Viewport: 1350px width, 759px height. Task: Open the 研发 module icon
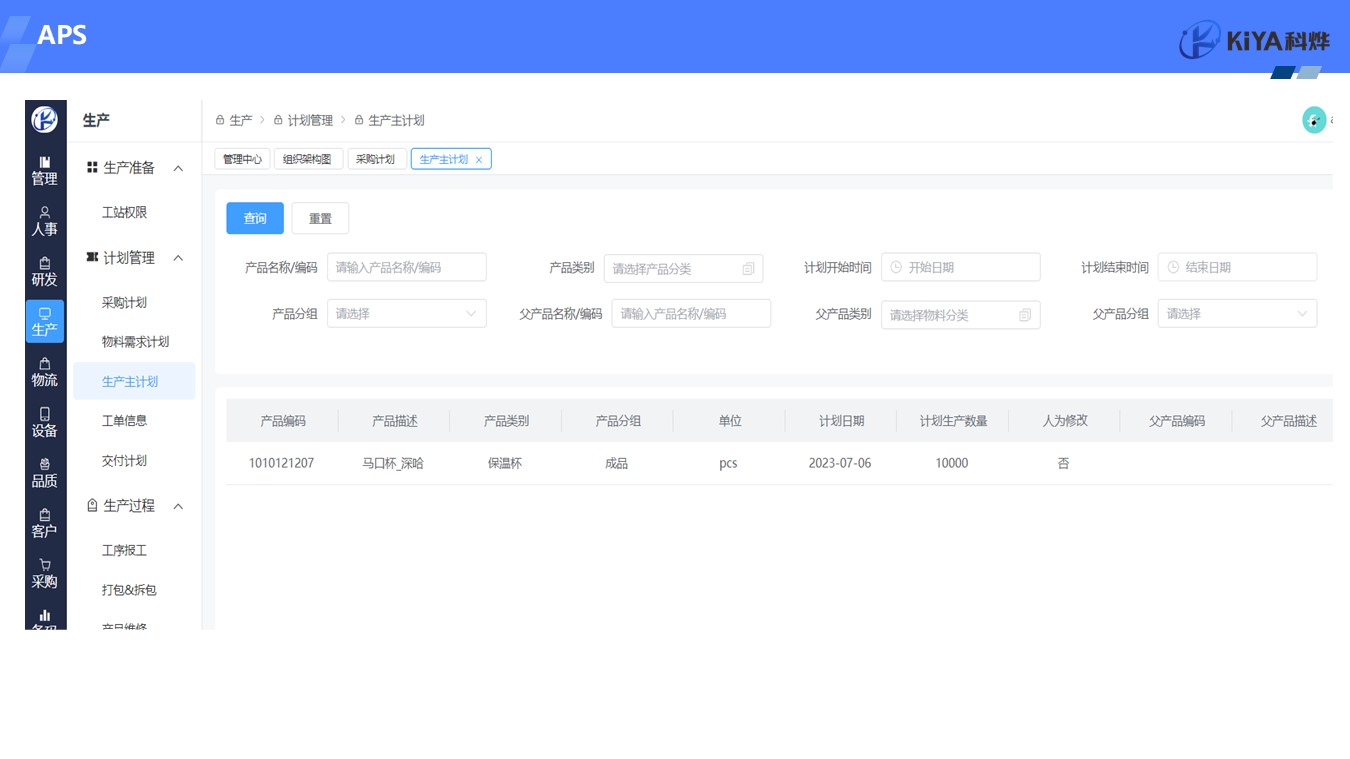pos(44,271)
